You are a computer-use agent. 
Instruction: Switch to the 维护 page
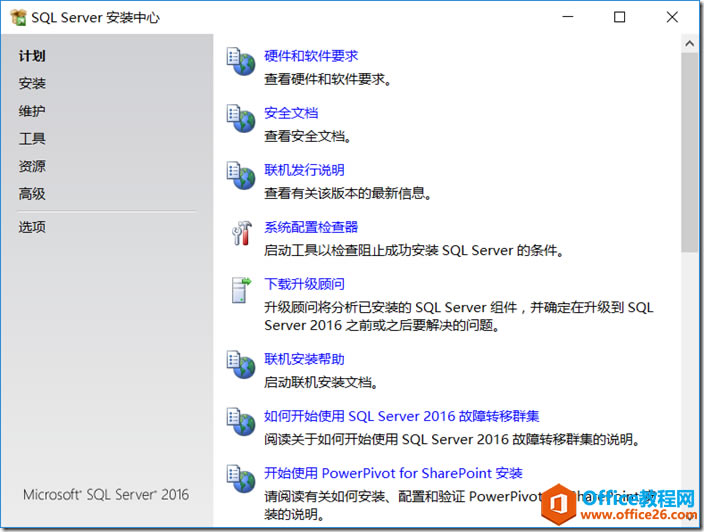click(x=32, y=111)
